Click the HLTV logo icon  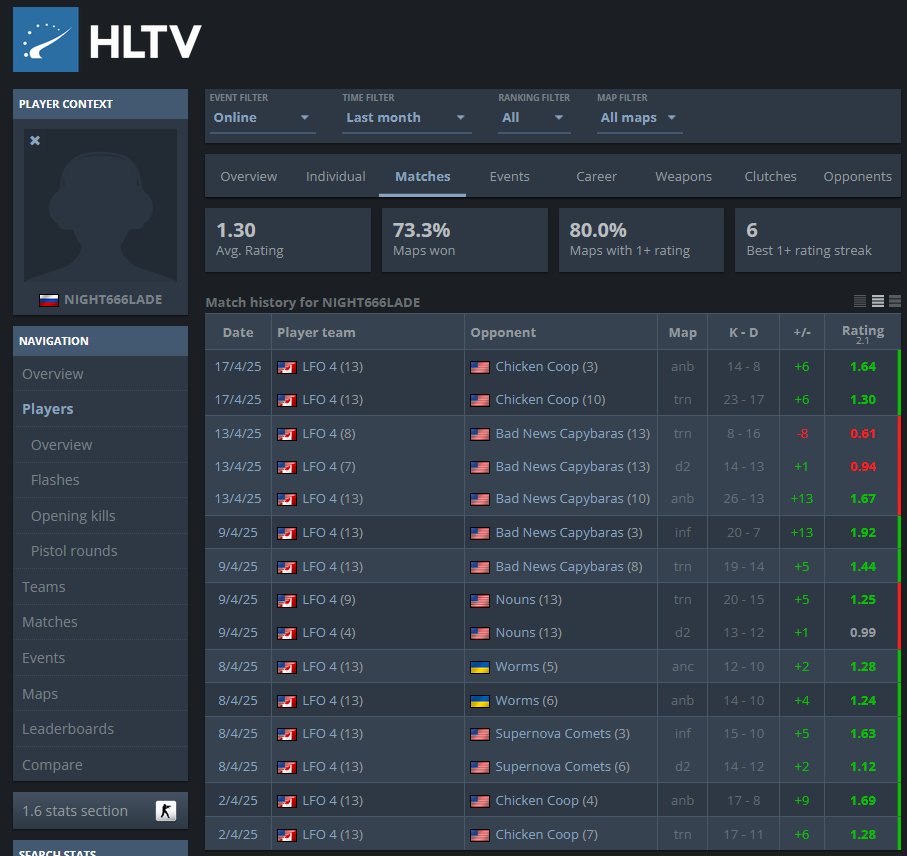tap(46, 39)
